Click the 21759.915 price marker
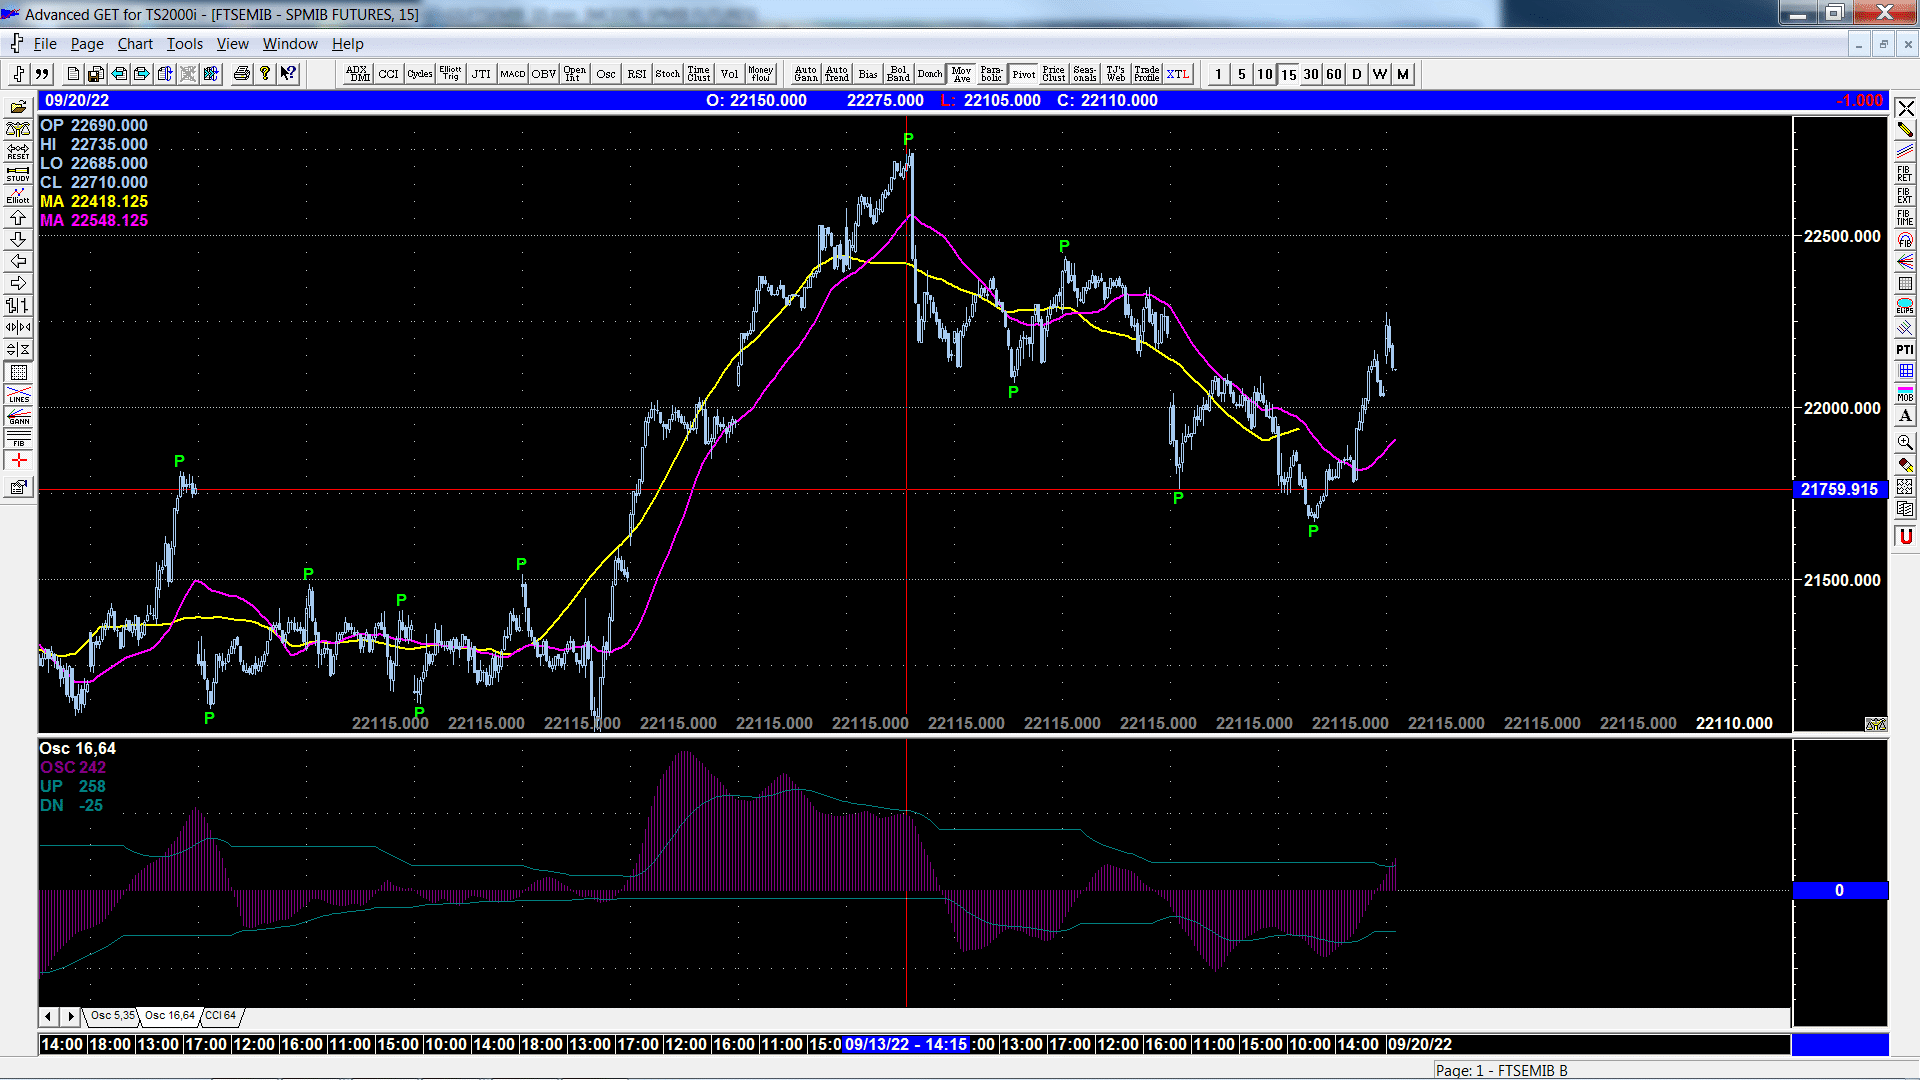Screen dimensions: 1920x1080 pyautogui.click(x=1840, y=490)
